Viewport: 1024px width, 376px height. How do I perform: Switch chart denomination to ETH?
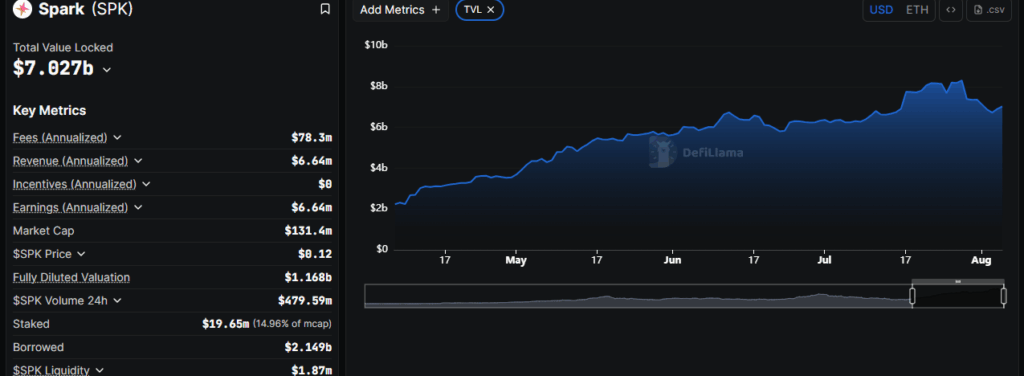click(x=917, y=10)
